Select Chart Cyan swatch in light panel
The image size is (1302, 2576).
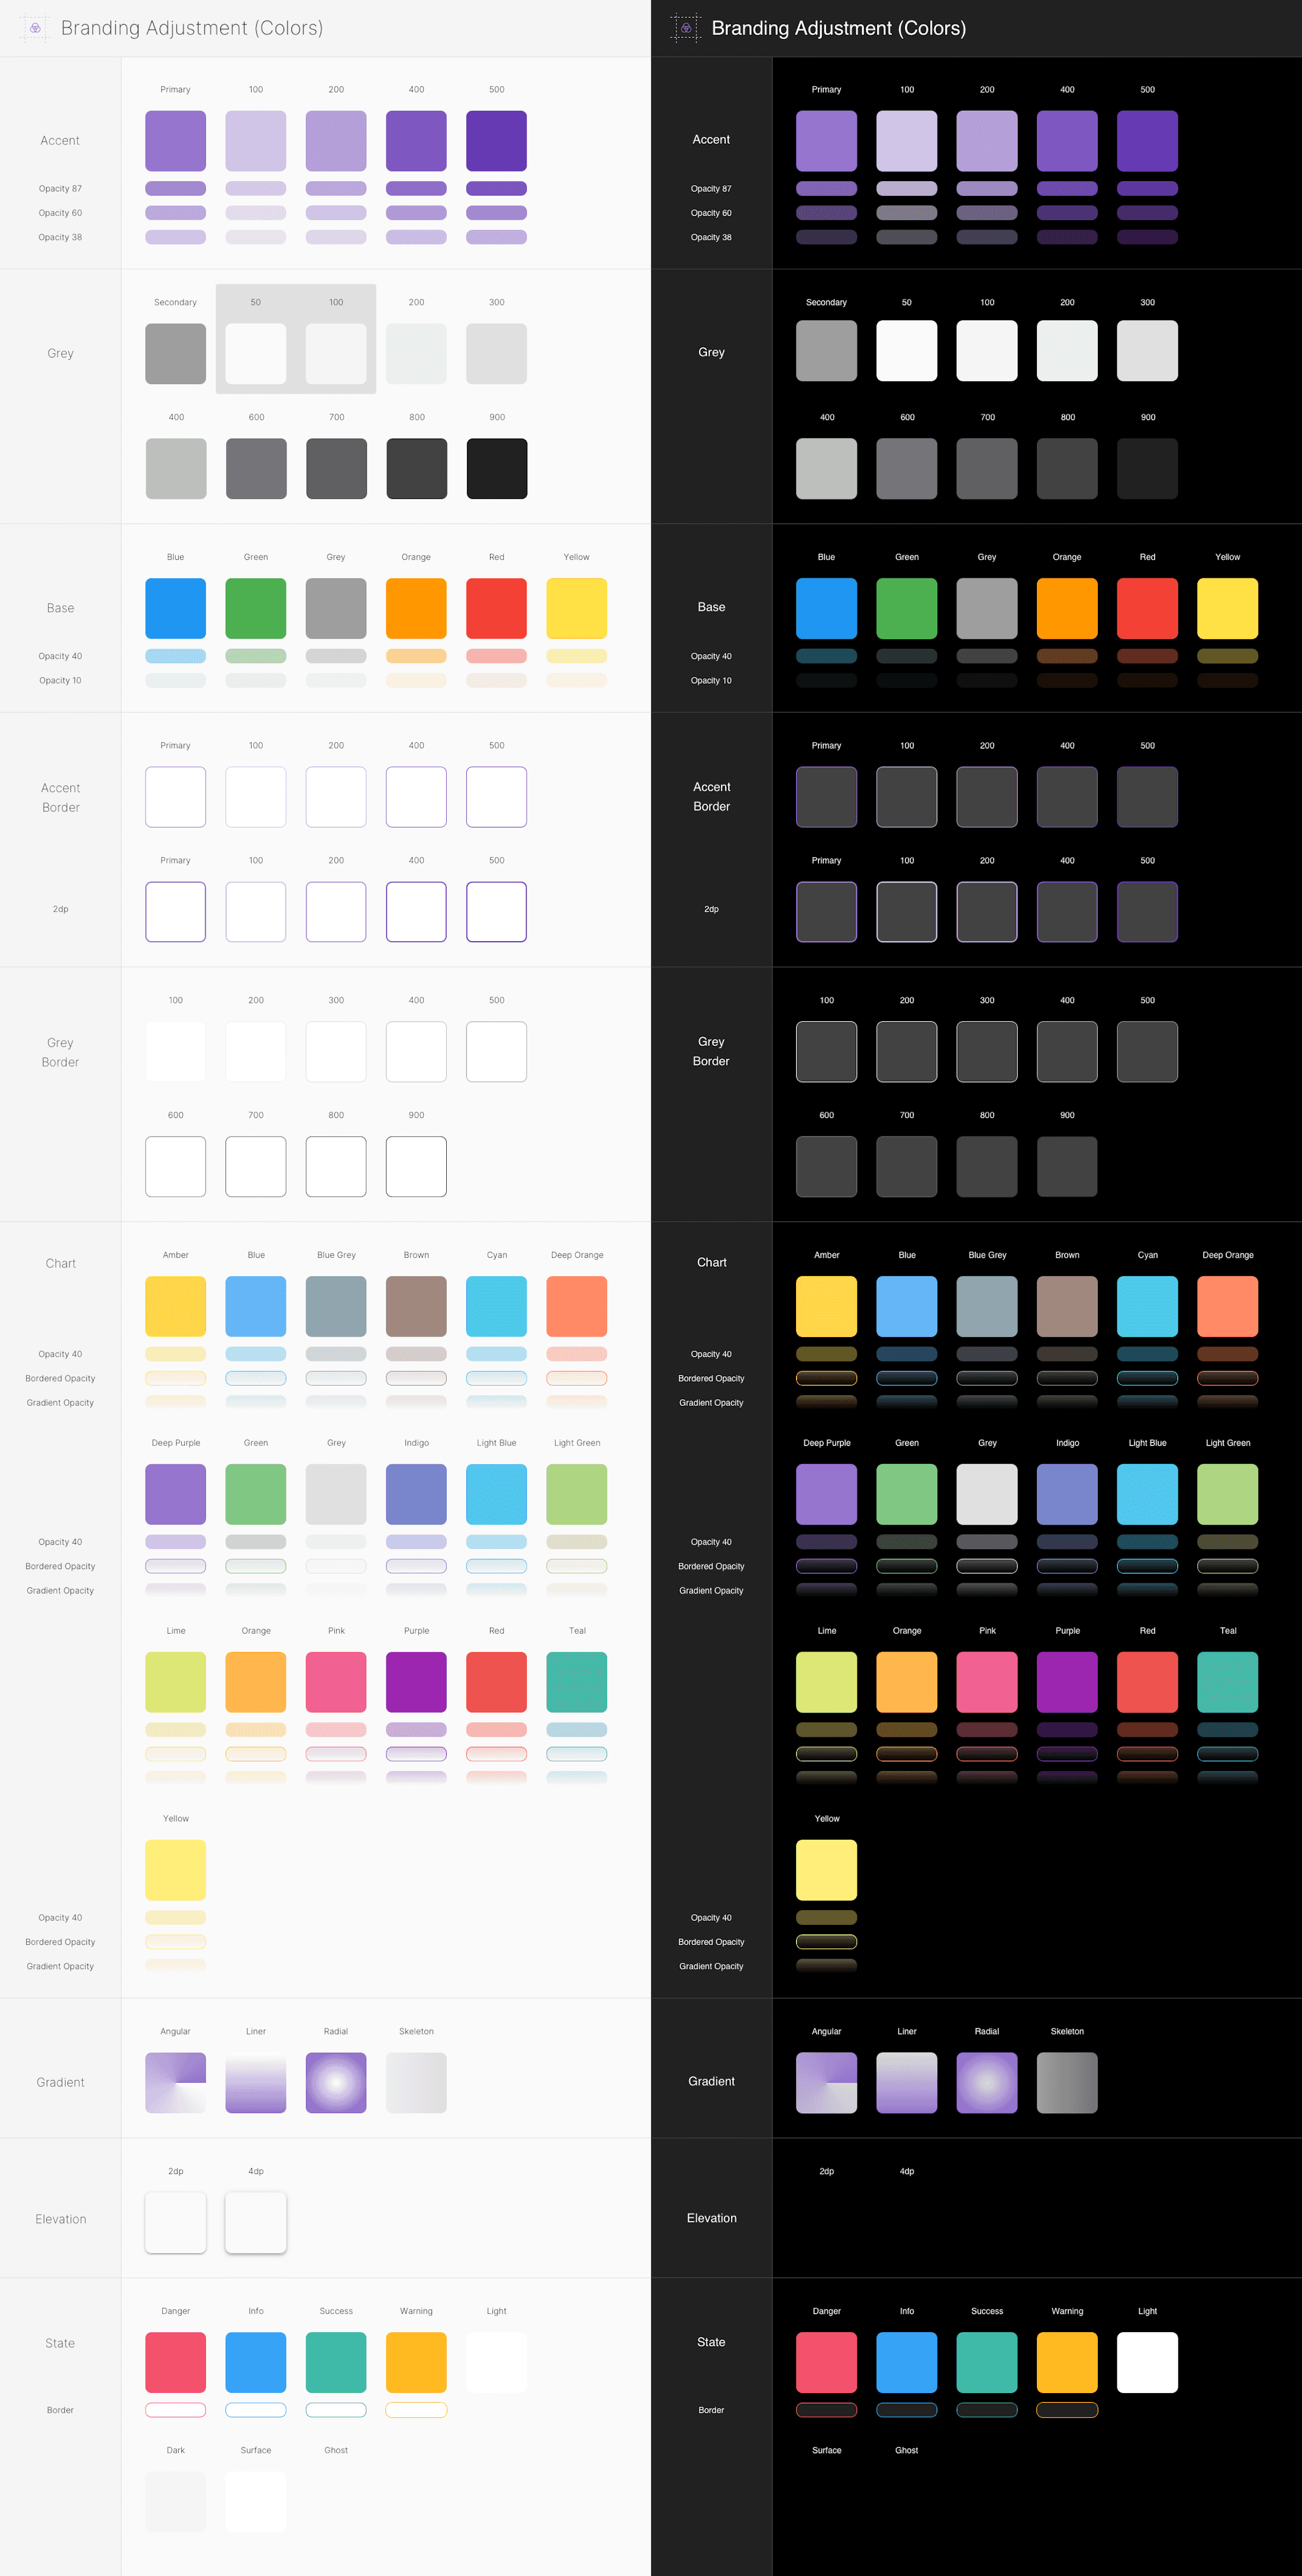(x=497, y=1306)
